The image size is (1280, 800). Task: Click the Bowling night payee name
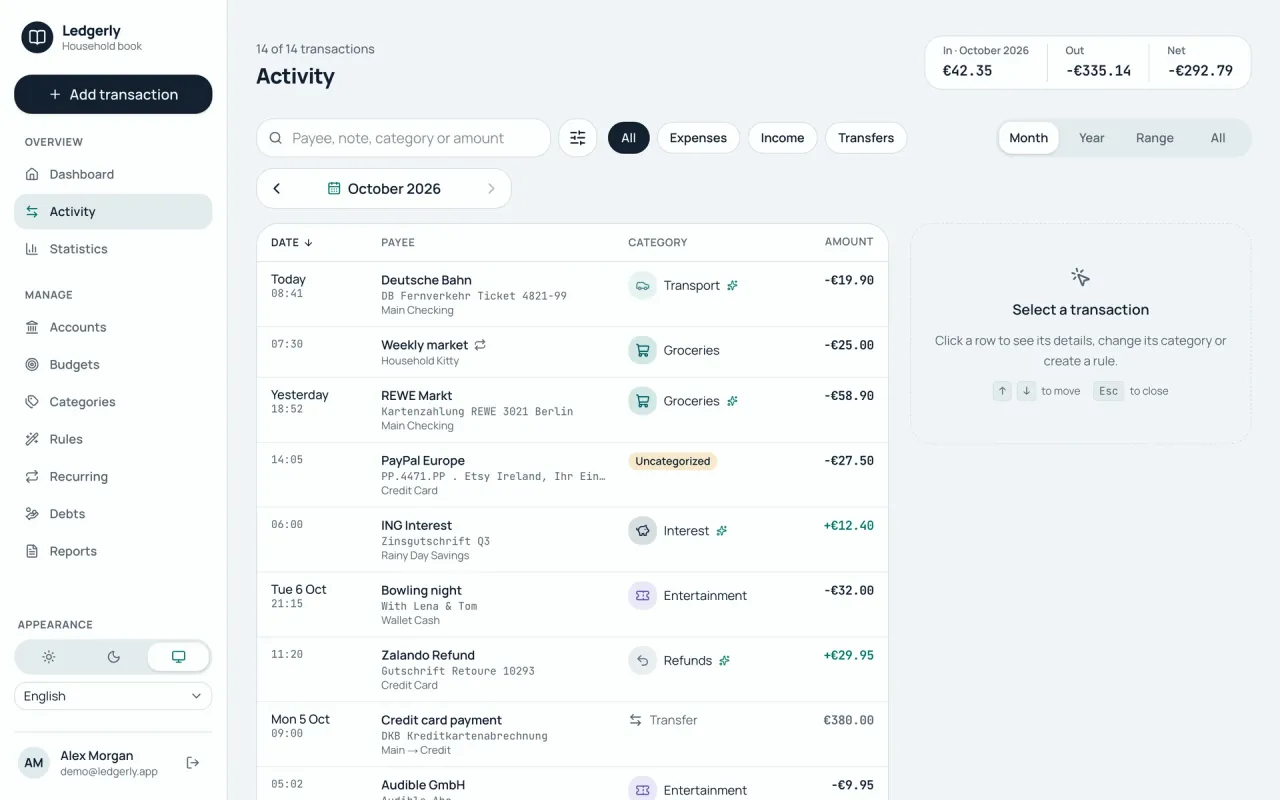coord(421,590)
